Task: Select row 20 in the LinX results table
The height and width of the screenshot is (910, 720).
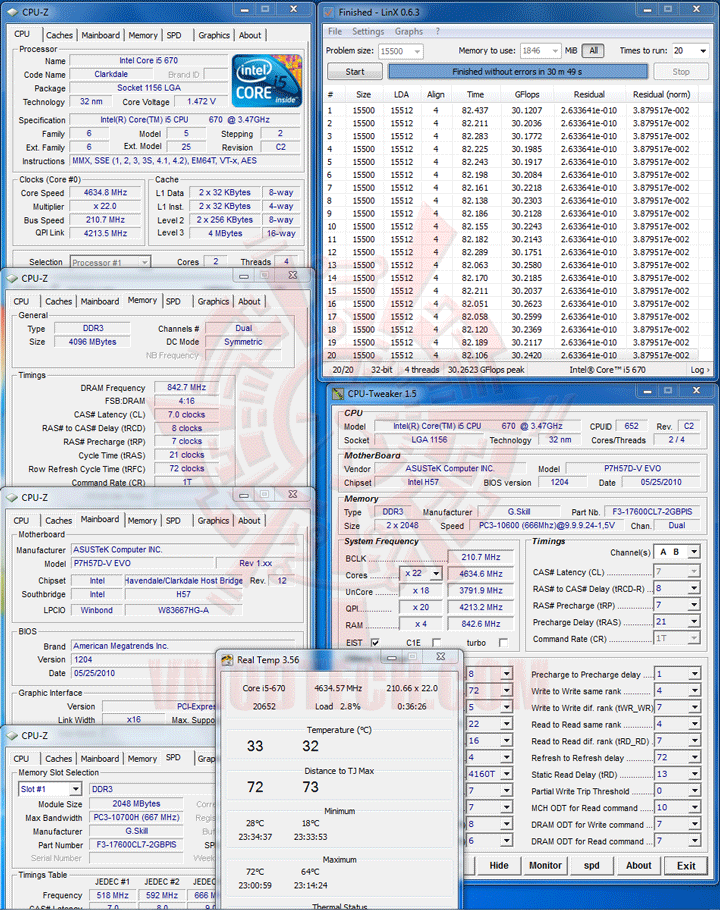Action: [x=511, y=355]
